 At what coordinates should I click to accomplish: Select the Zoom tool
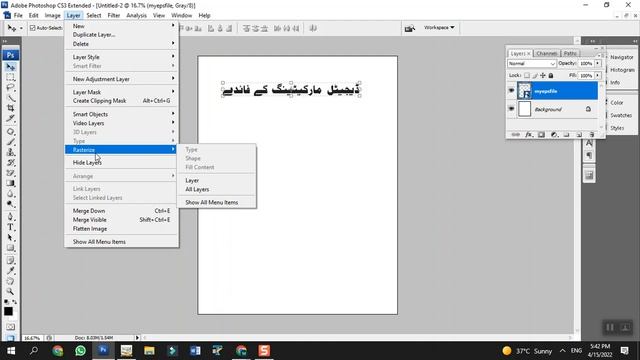[x=11, y=291]
